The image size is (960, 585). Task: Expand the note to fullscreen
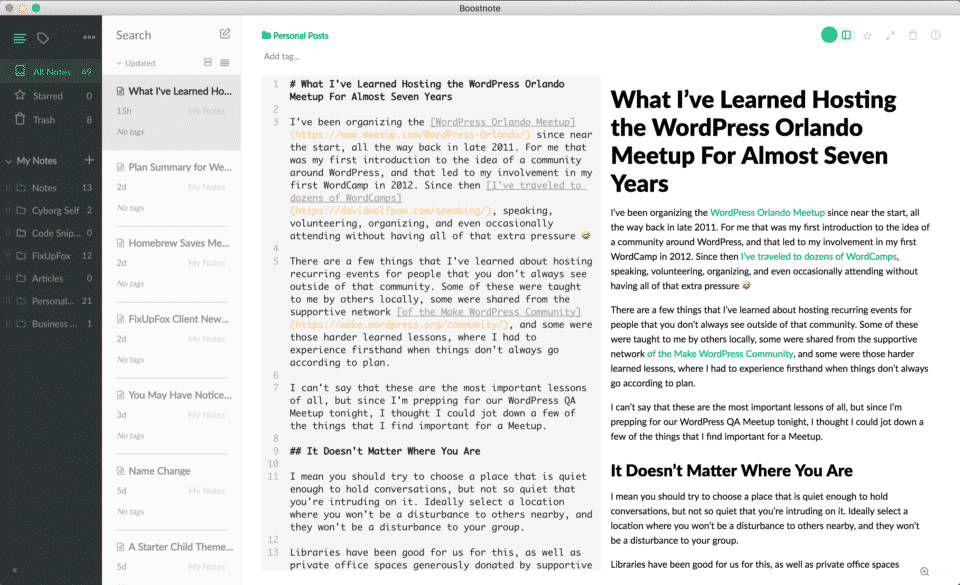point(890,35)
